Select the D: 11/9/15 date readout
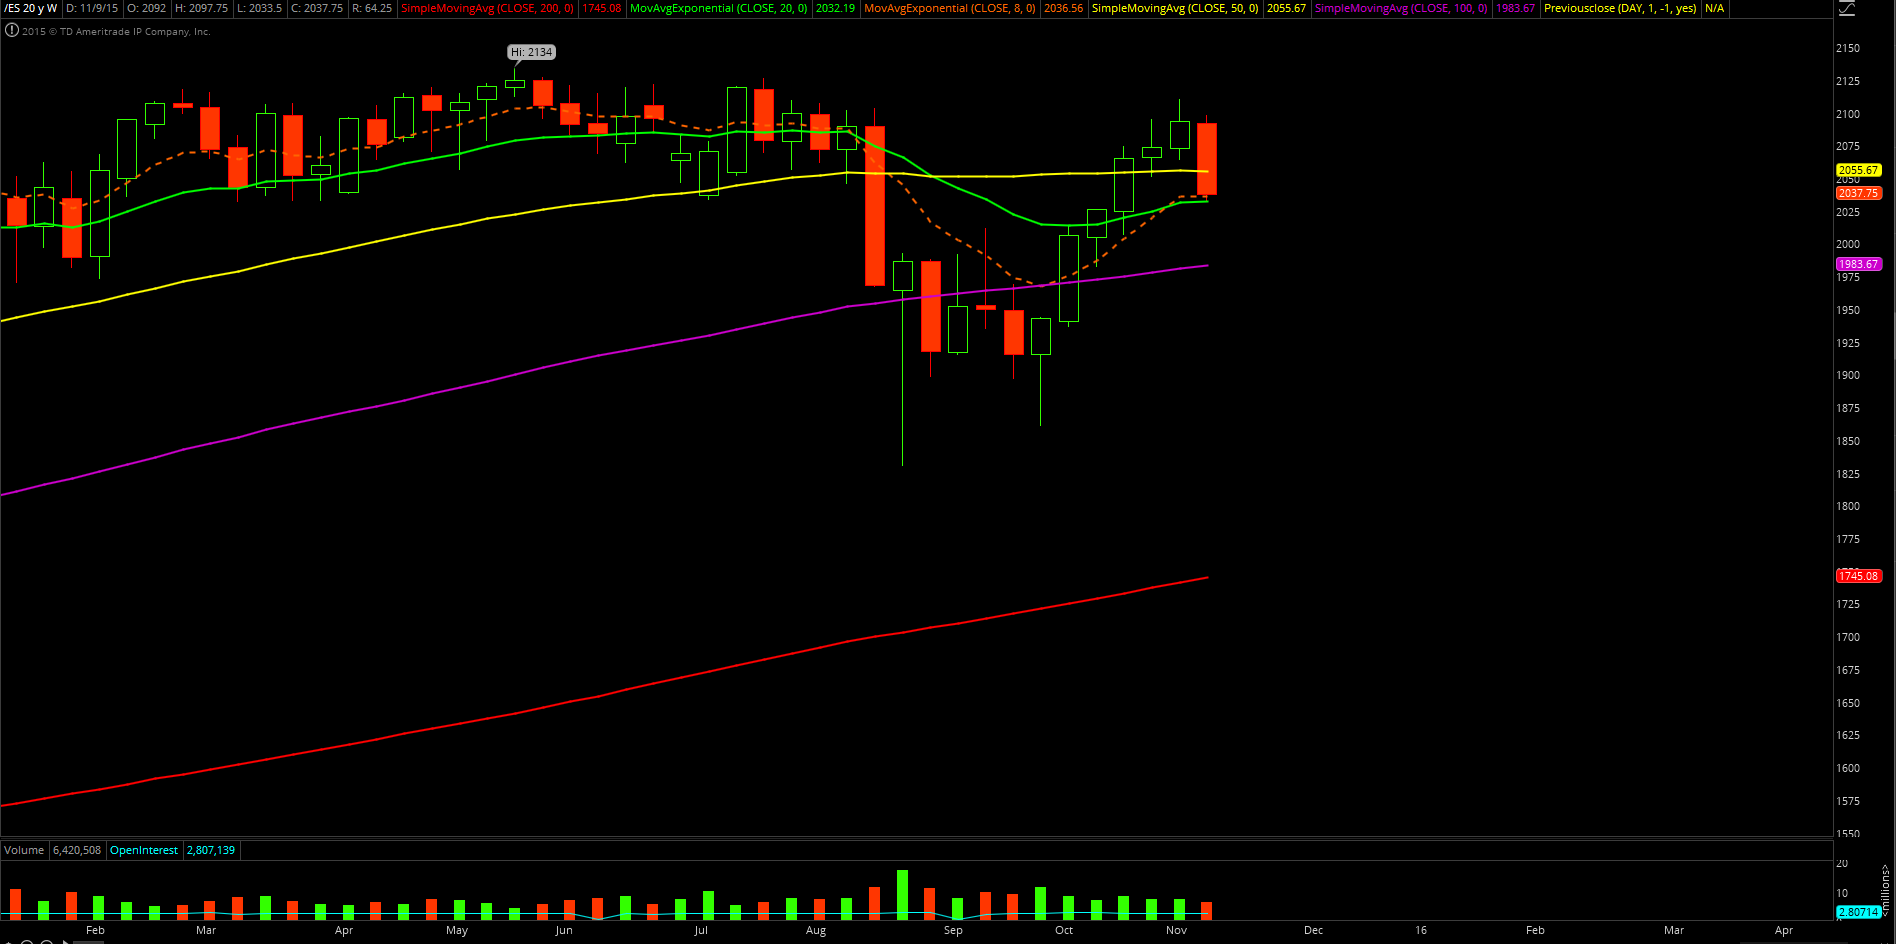 point(92,8)
